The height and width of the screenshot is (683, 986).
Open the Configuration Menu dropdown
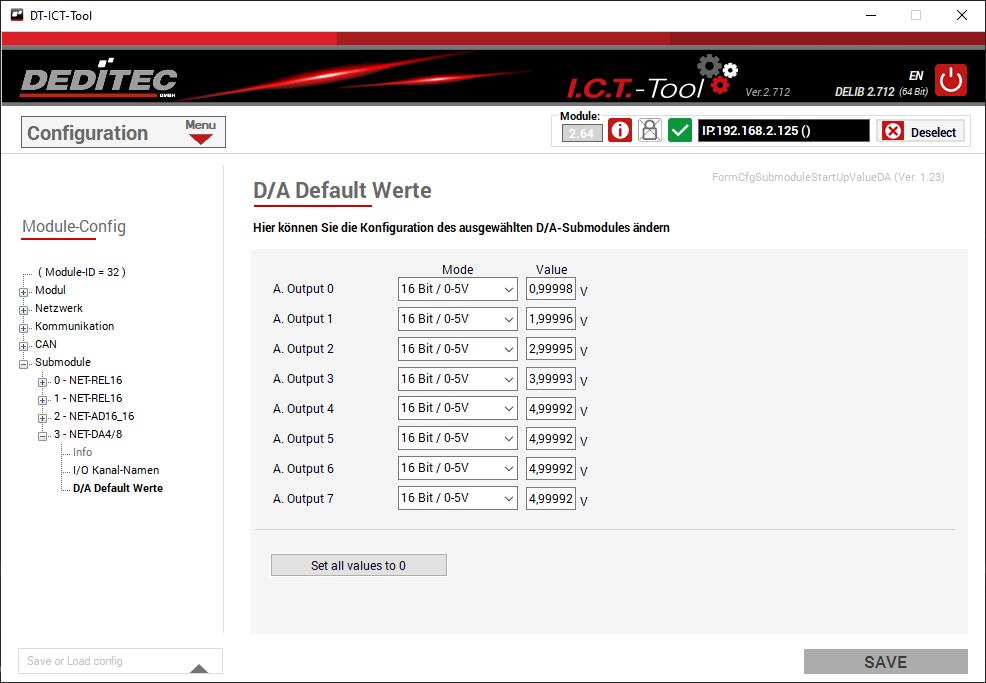201,132
